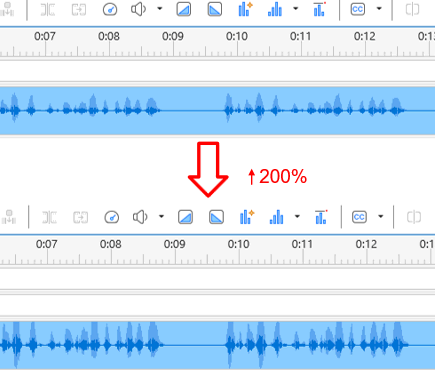Screen dimensions: 435x370
Task: Click the red-dot bars icon in the upper toolbar
Action: 319,9
